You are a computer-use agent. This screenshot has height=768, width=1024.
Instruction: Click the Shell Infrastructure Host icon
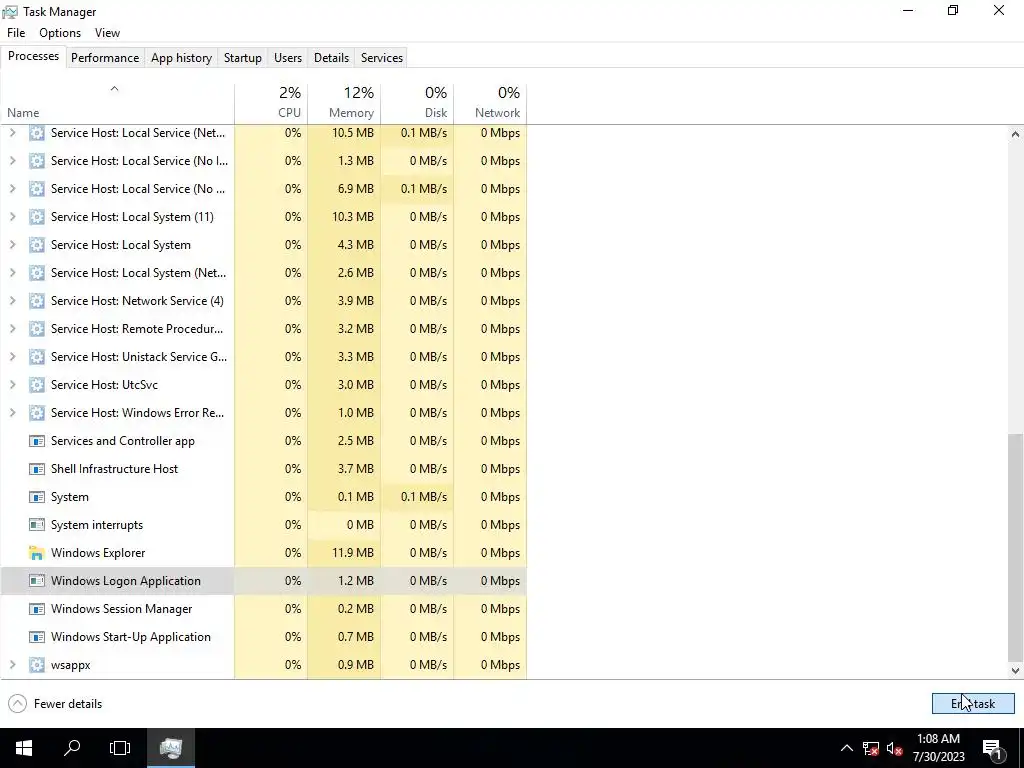pos(37,469)
